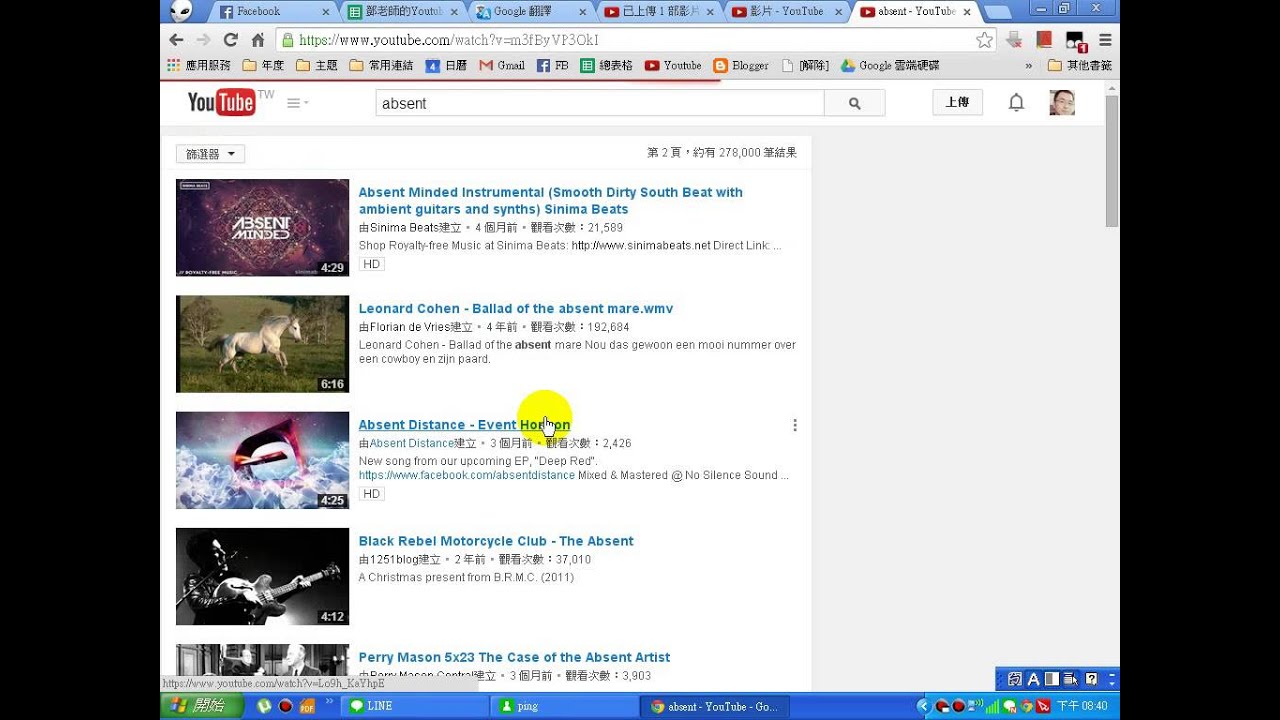Open Absent Minded Instrumental video title
The width and height of the screenshot is (1280, 720).
(x=550, y=200)
